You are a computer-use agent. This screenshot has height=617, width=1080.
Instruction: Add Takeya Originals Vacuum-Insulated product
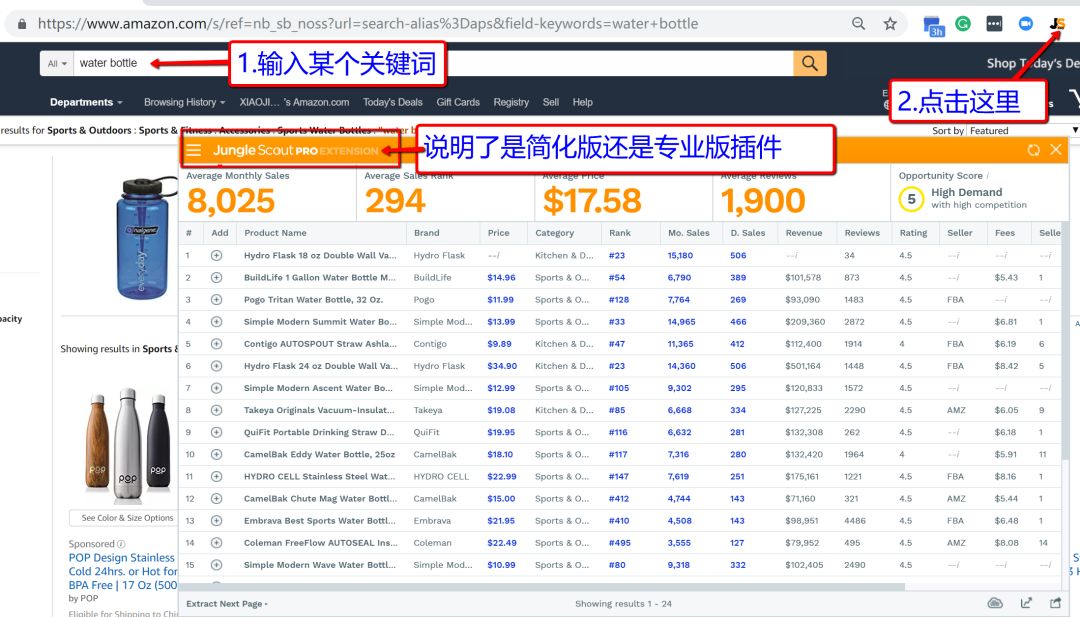216,410
